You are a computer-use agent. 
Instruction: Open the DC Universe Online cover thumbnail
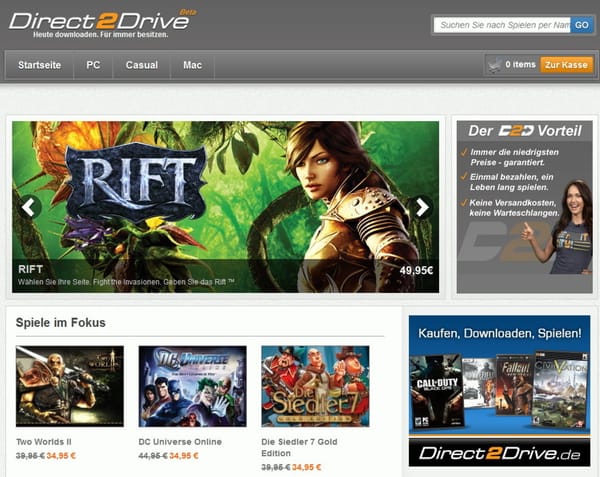[x=192, y=386]
